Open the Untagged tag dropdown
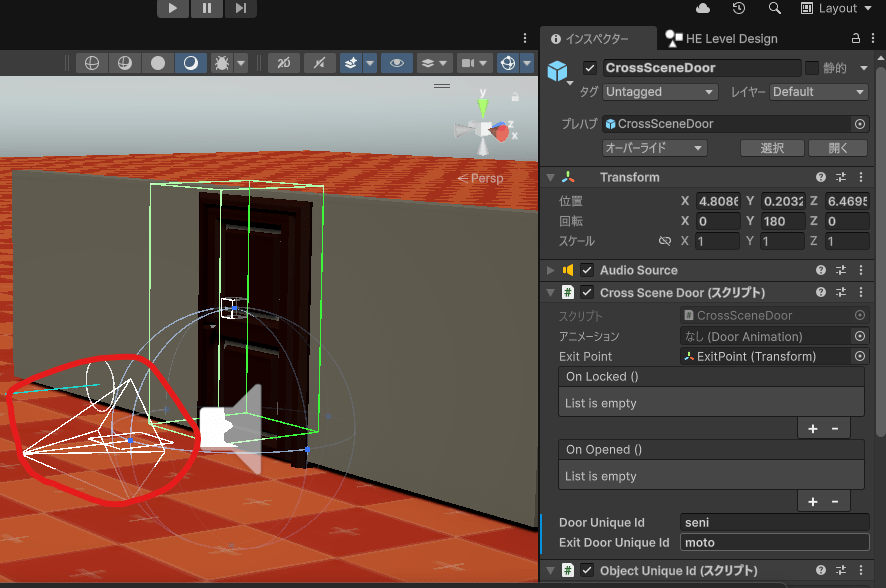 [660, 92]
